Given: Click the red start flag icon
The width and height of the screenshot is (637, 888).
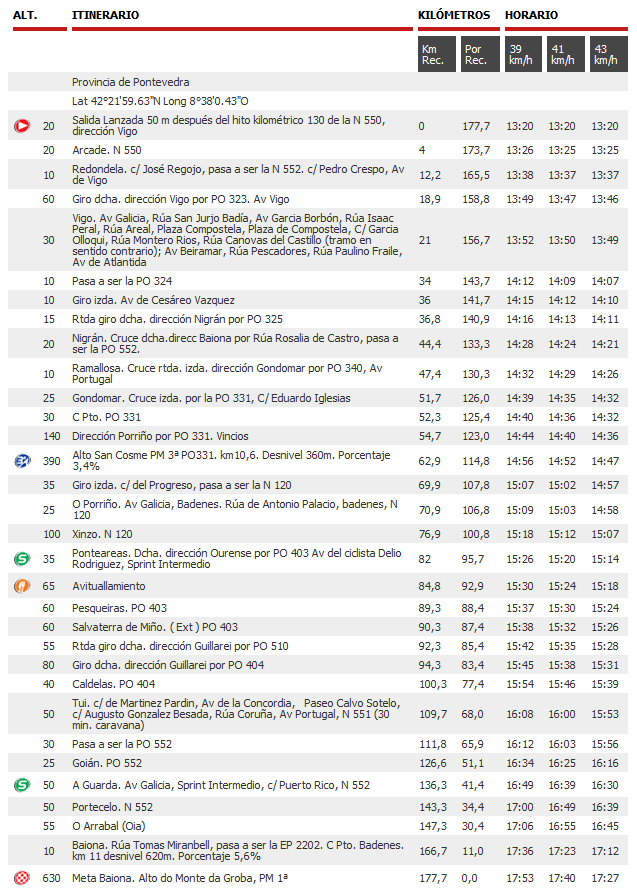Looking at the screenshot, I should 22,126.
